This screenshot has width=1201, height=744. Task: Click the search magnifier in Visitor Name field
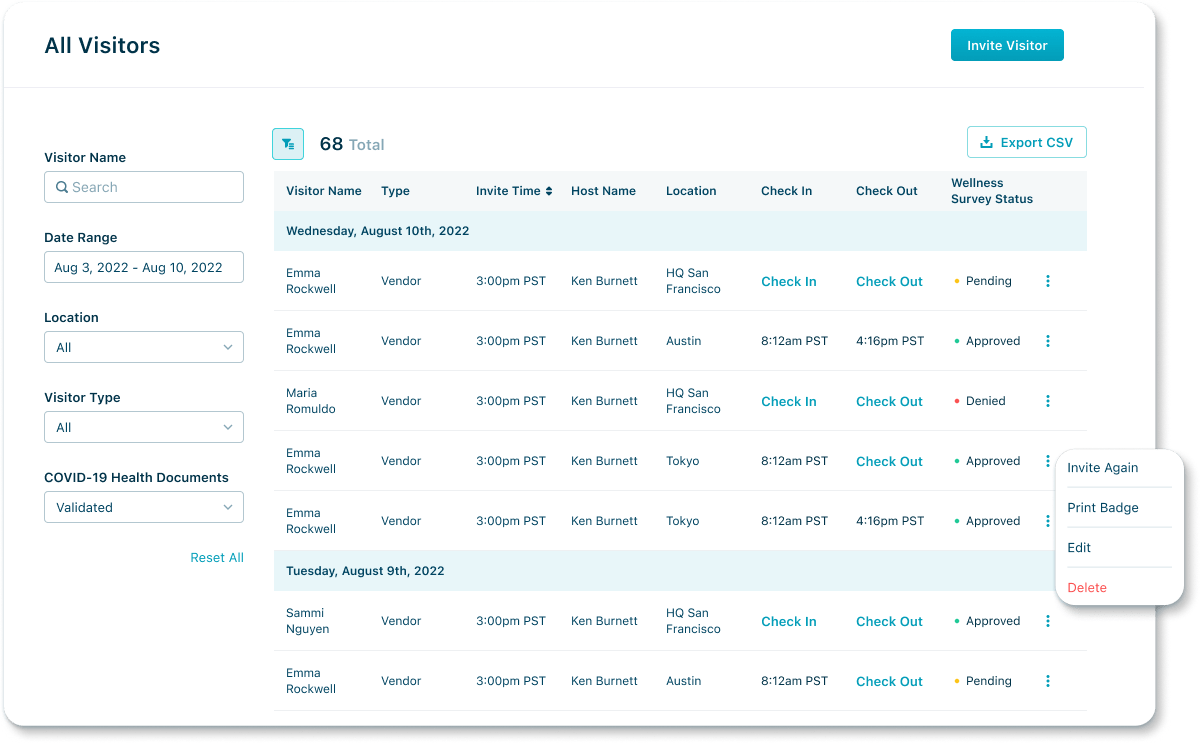click(62, 187)
